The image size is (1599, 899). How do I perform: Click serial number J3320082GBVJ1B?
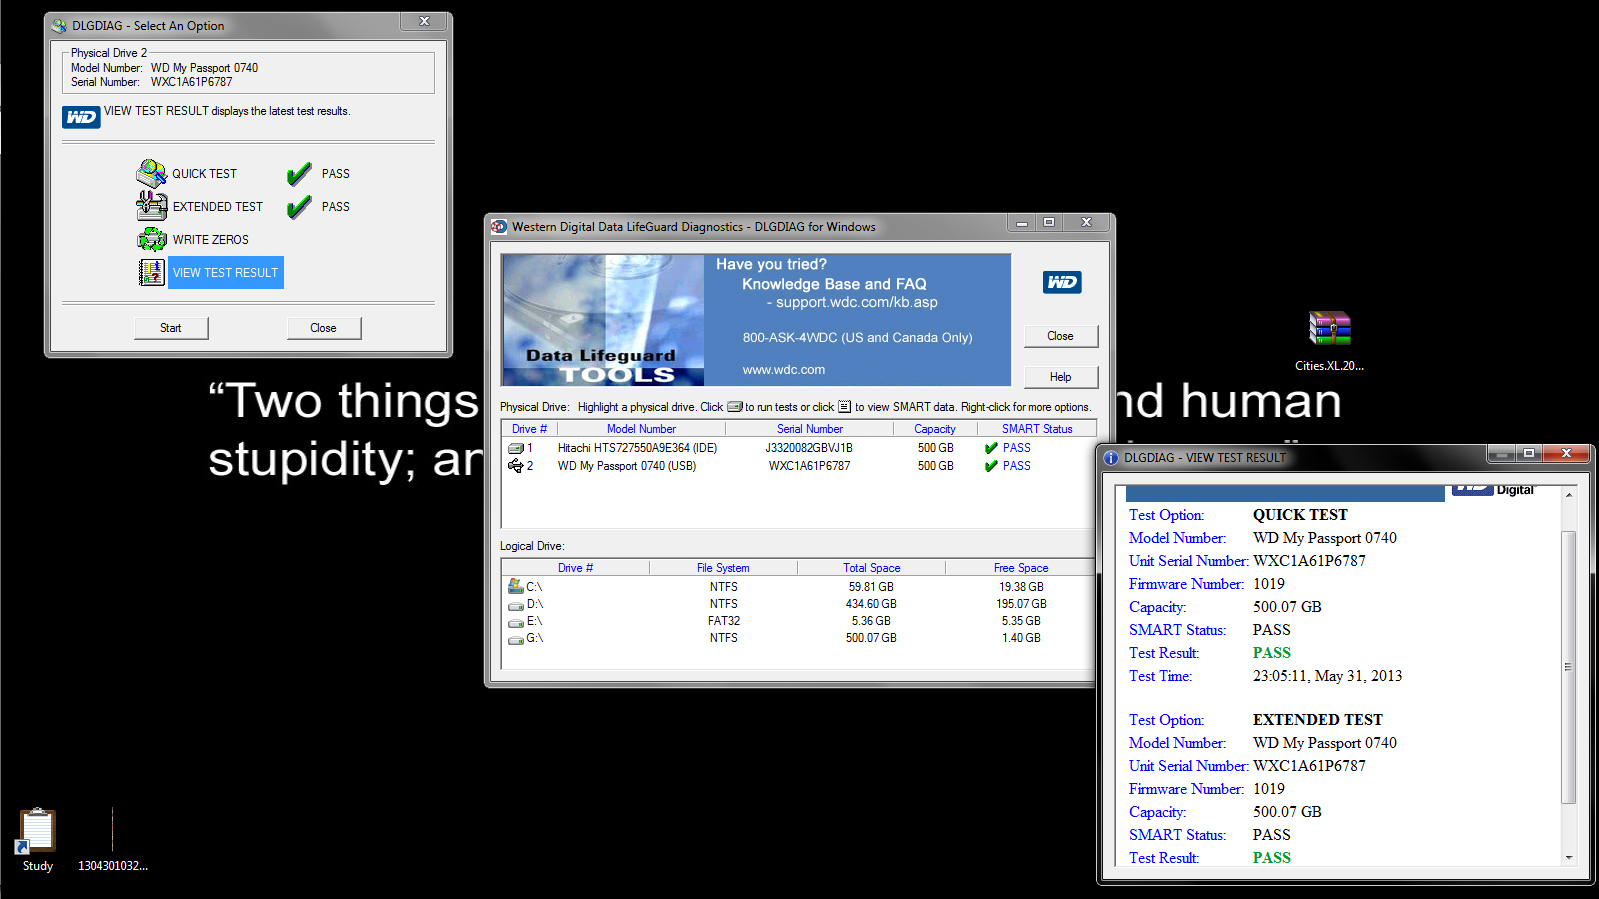[x=809, y=448]
